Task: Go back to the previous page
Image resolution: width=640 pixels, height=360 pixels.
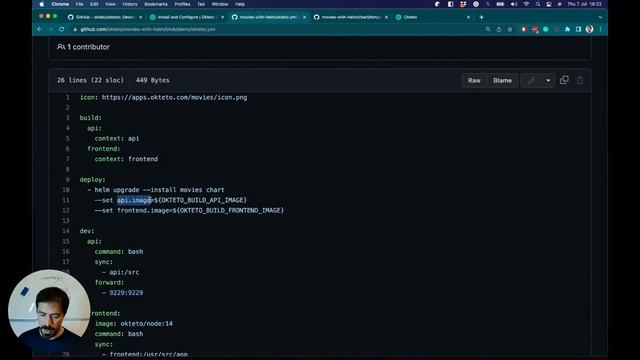Action: (x=40, y=29)
